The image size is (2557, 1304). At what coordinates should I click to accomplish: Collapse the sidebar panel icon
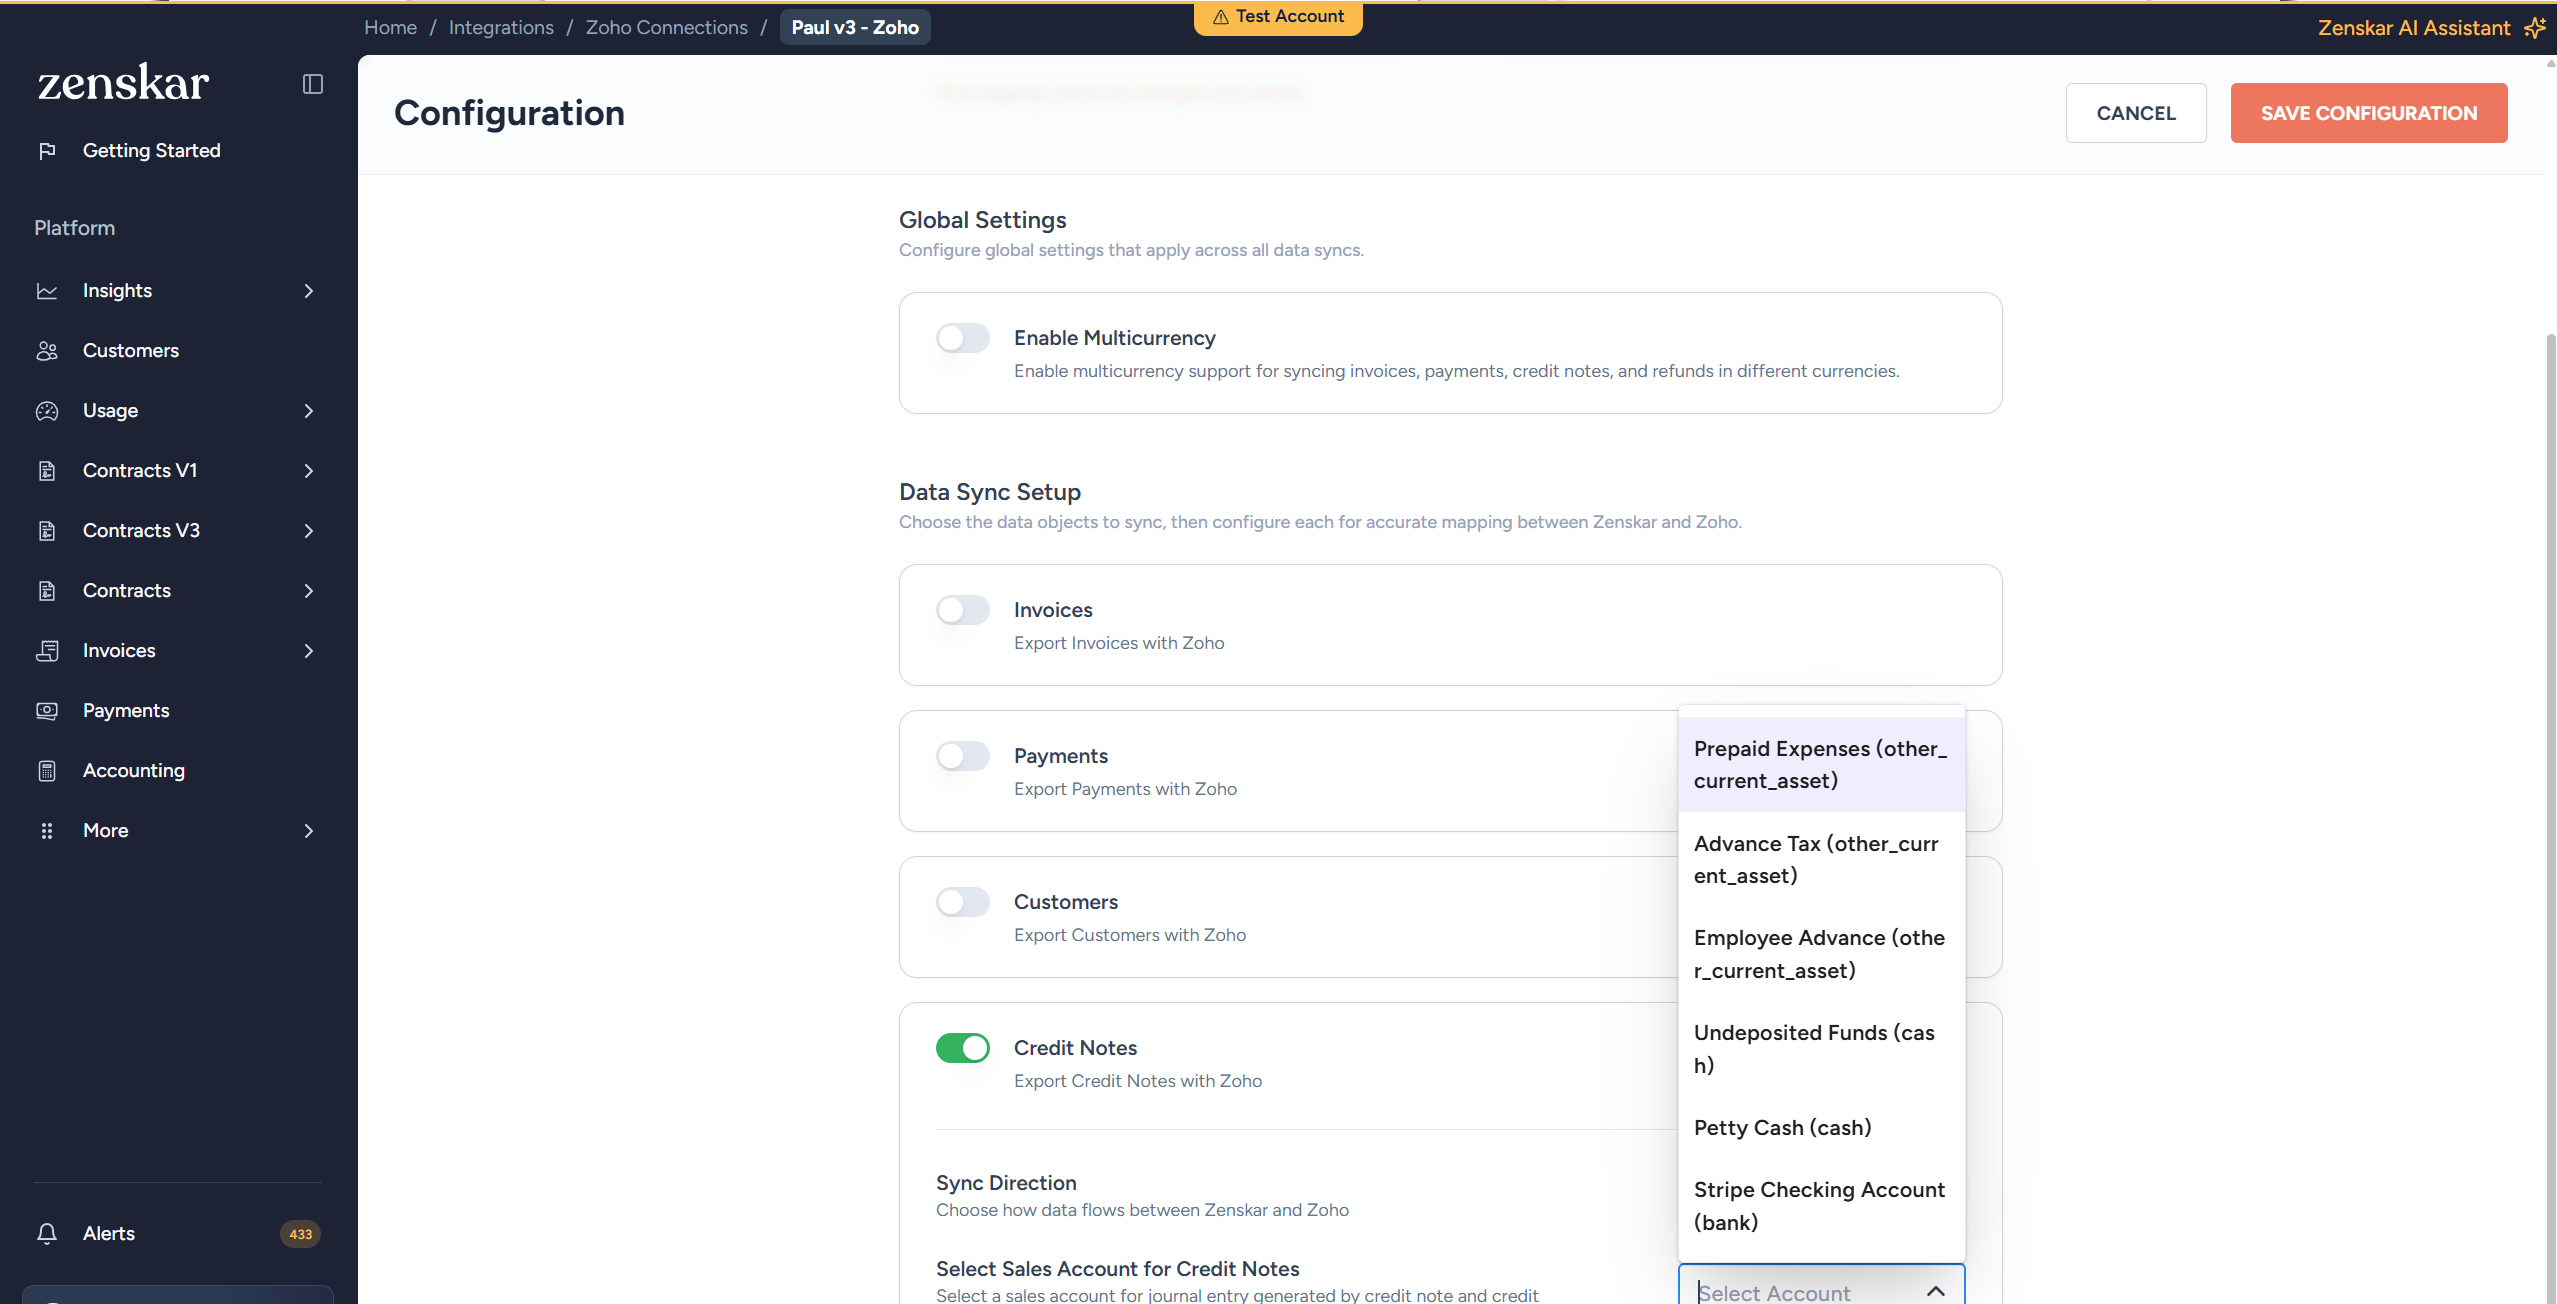[313, 84]
